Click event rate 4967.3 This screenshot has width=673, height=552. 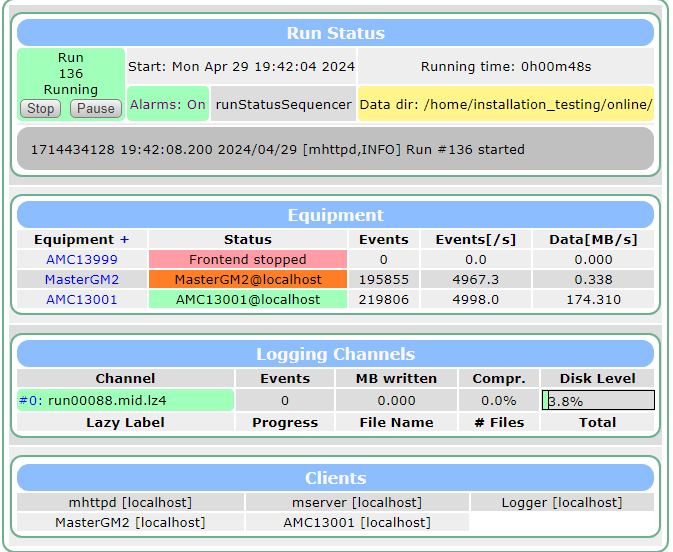point(476,279)
